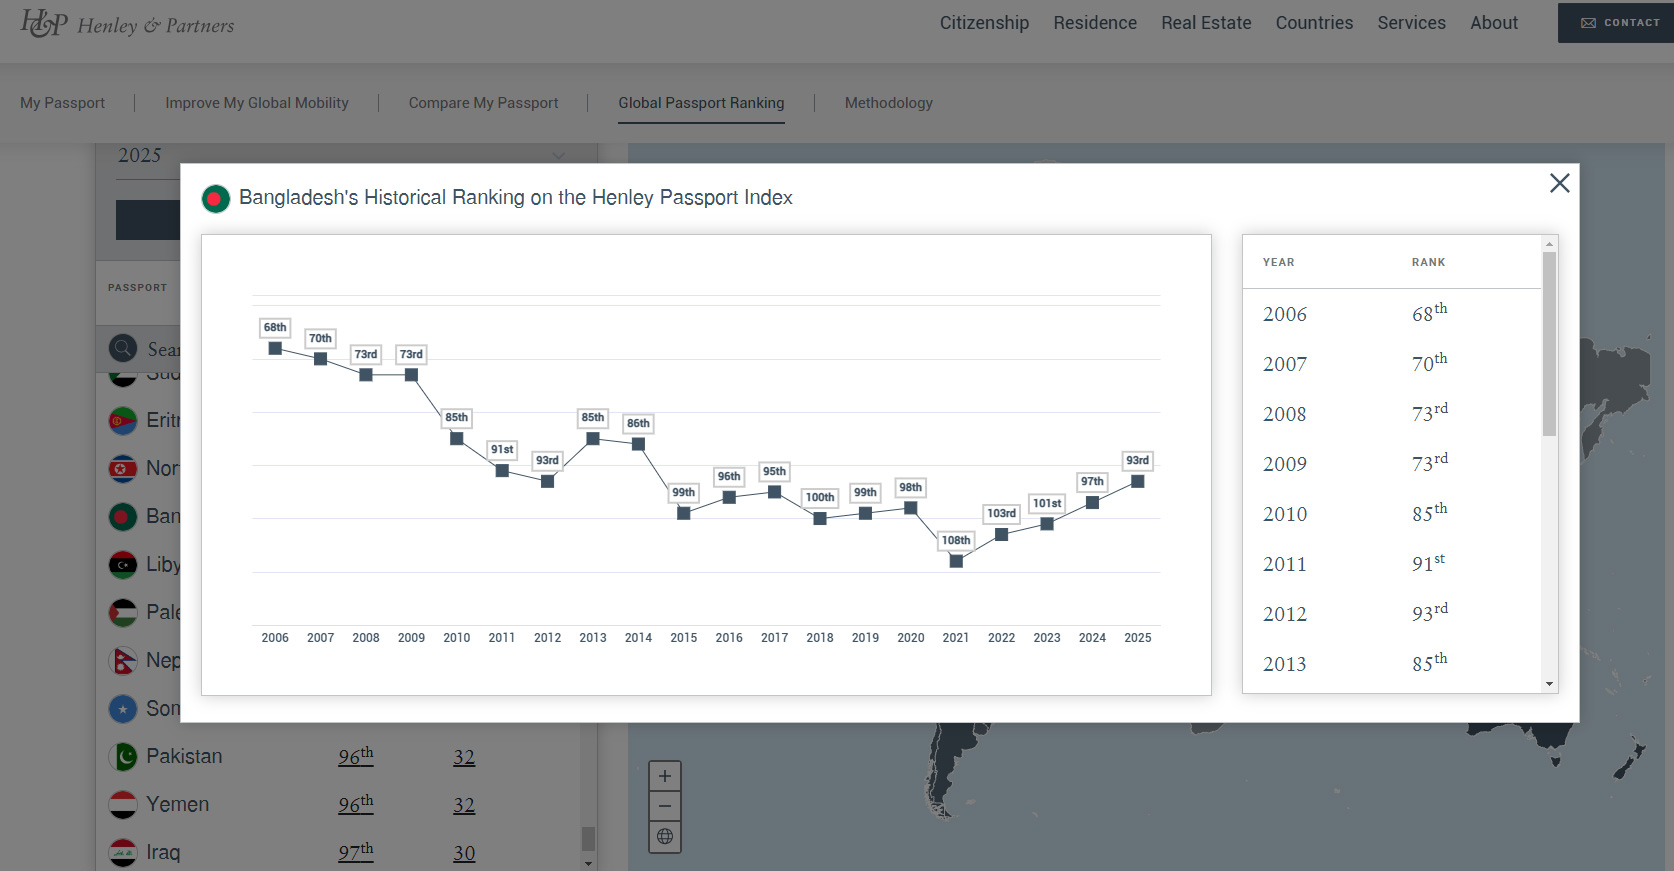Open the Residence menu
The image size is (1674, 871).
point(1095,23)
